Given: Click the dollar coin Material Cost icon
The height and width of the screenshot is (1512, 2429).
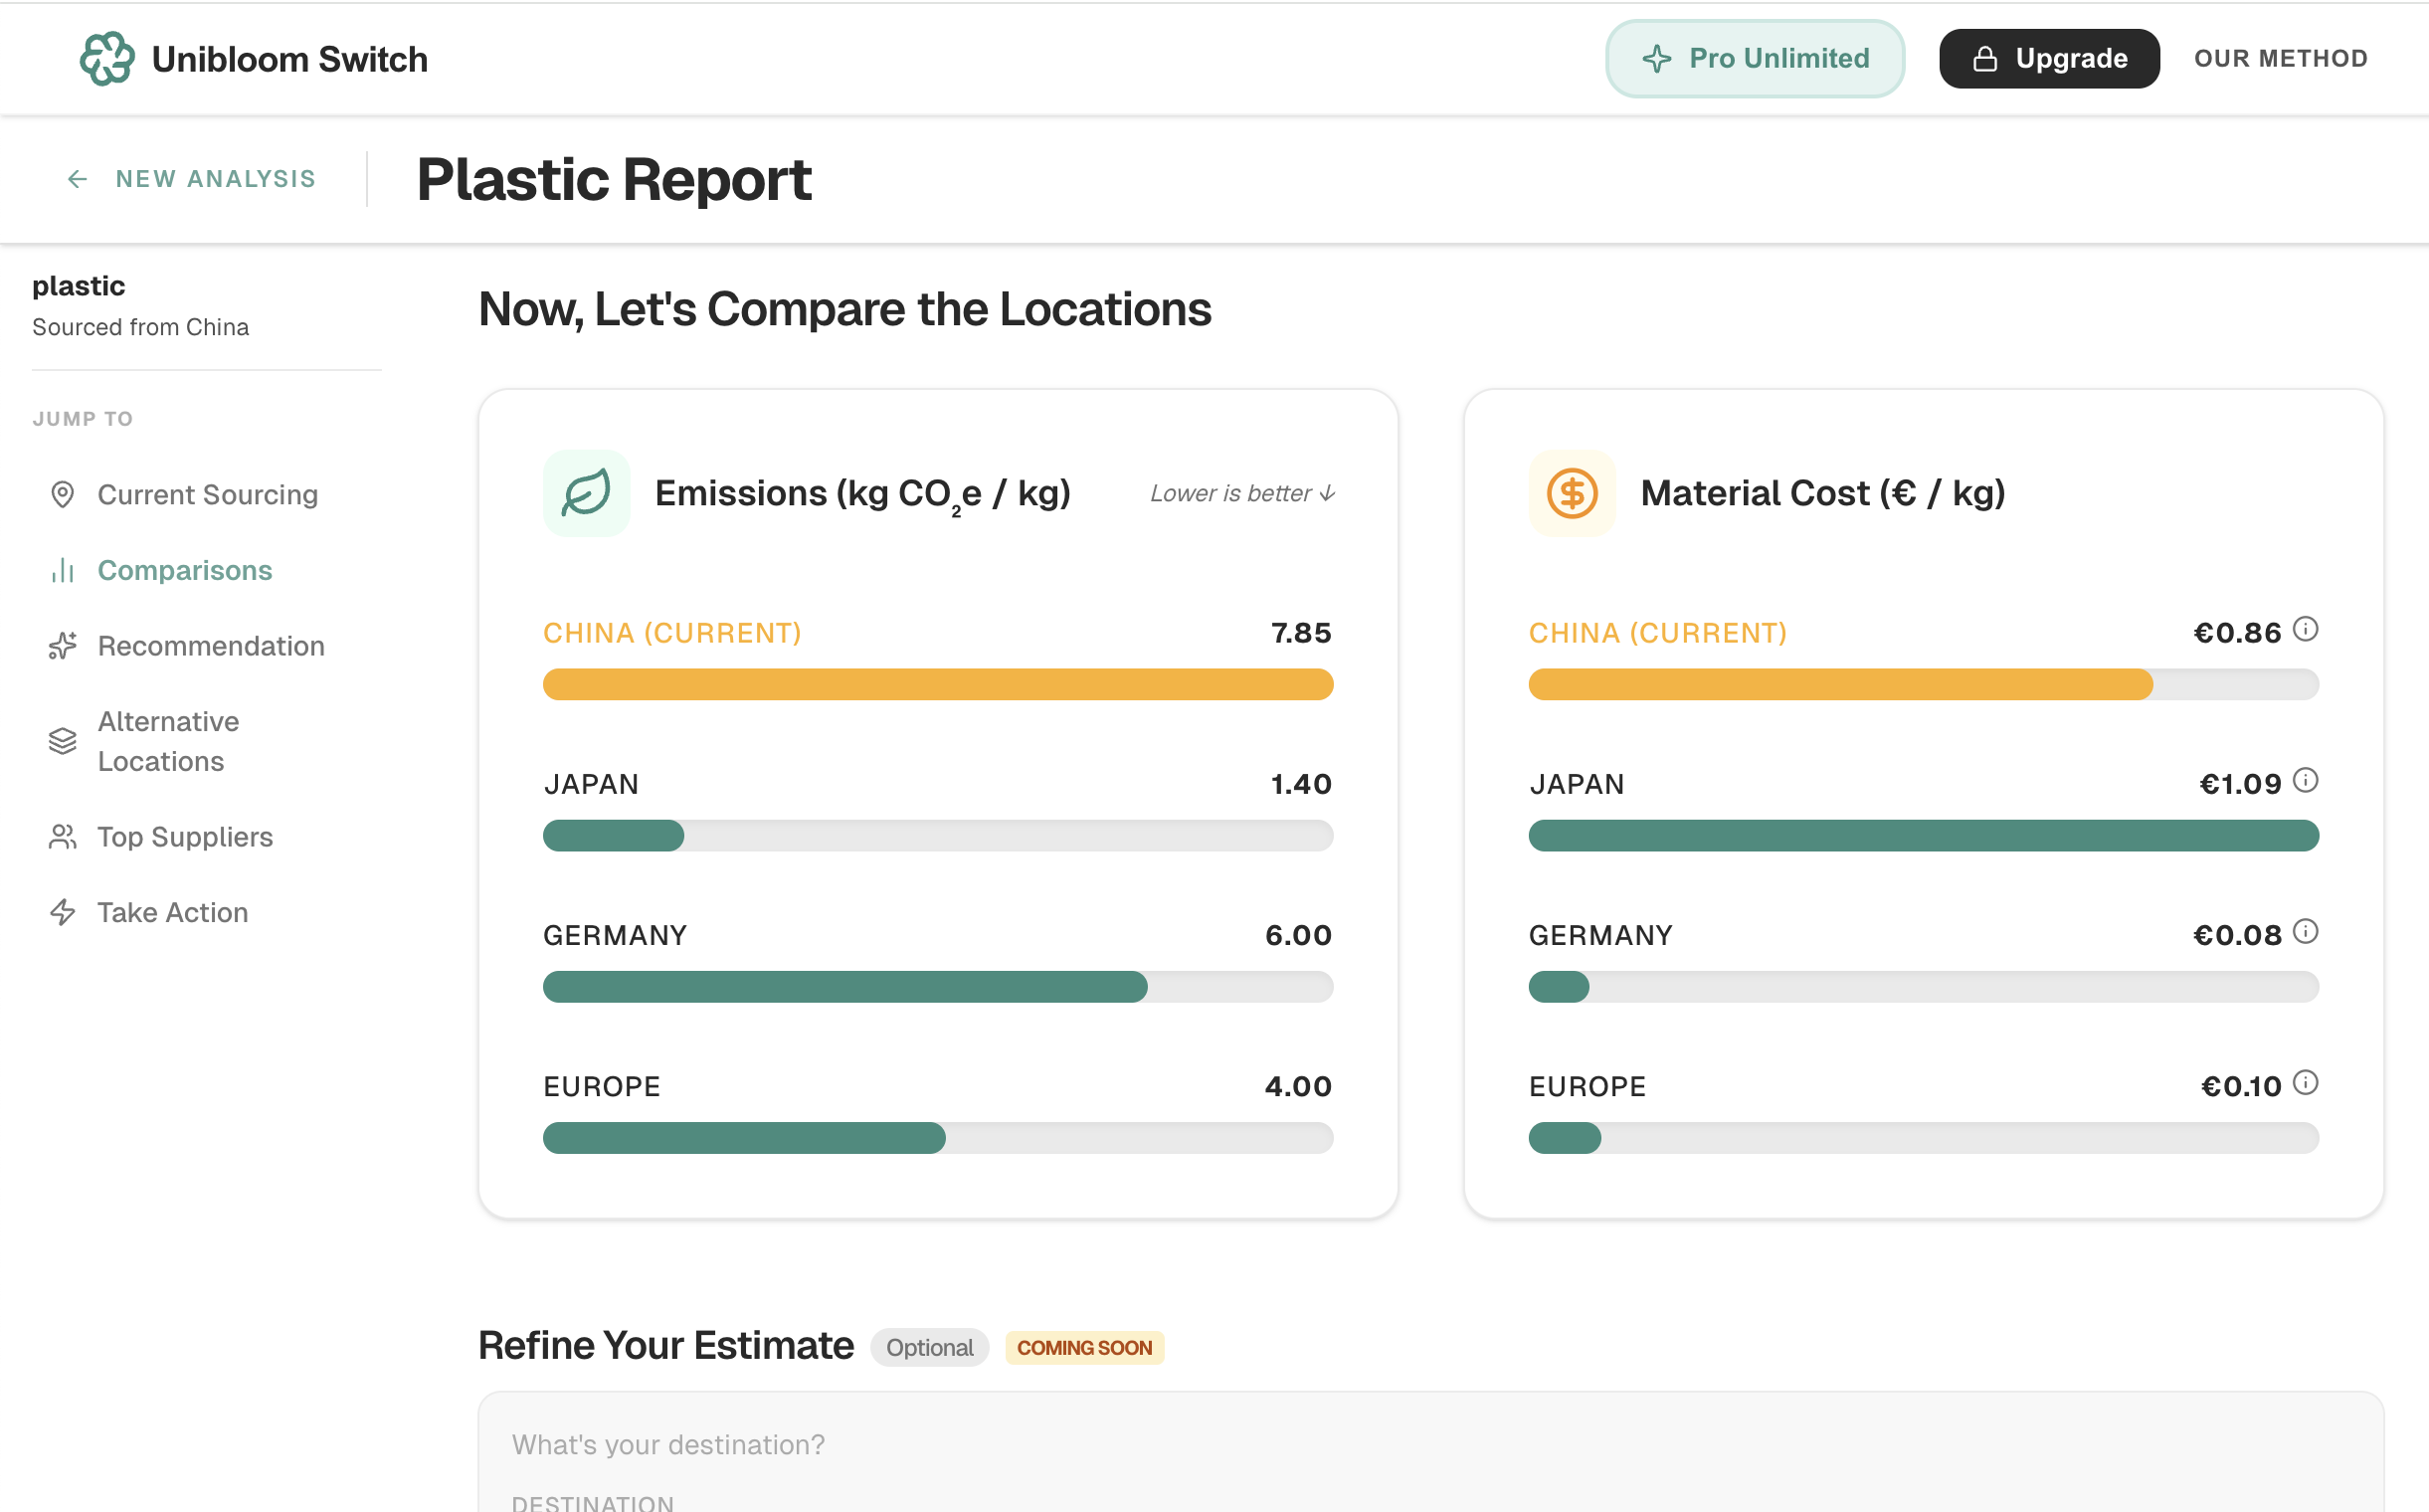Looking at the screenshot, I should 1571,493.
